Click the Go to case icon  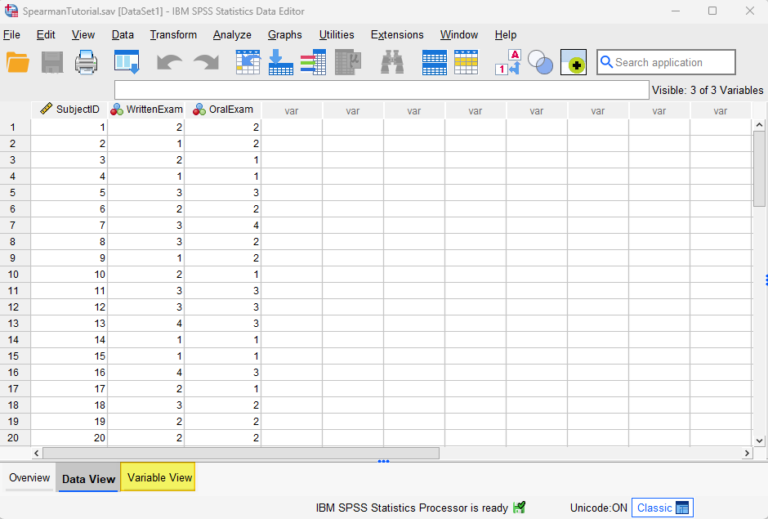click(247, 63)
